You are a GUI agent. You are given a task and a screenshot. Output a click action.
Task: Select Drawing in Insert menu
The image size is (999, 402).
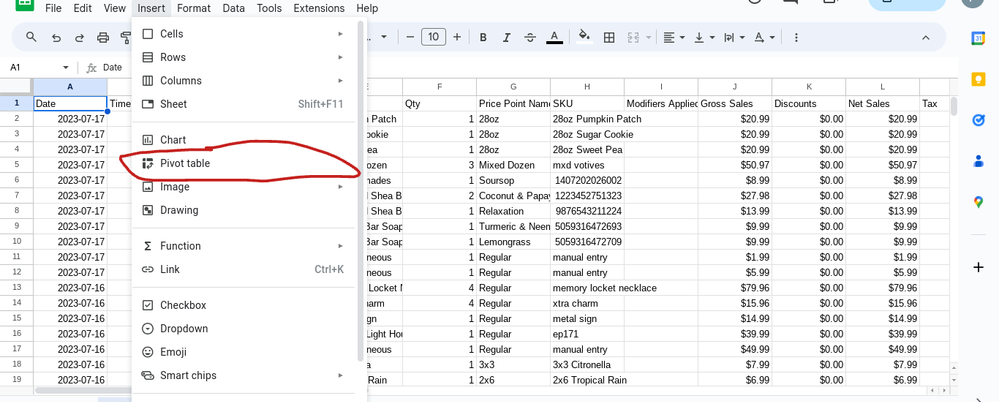click(245, 210)
